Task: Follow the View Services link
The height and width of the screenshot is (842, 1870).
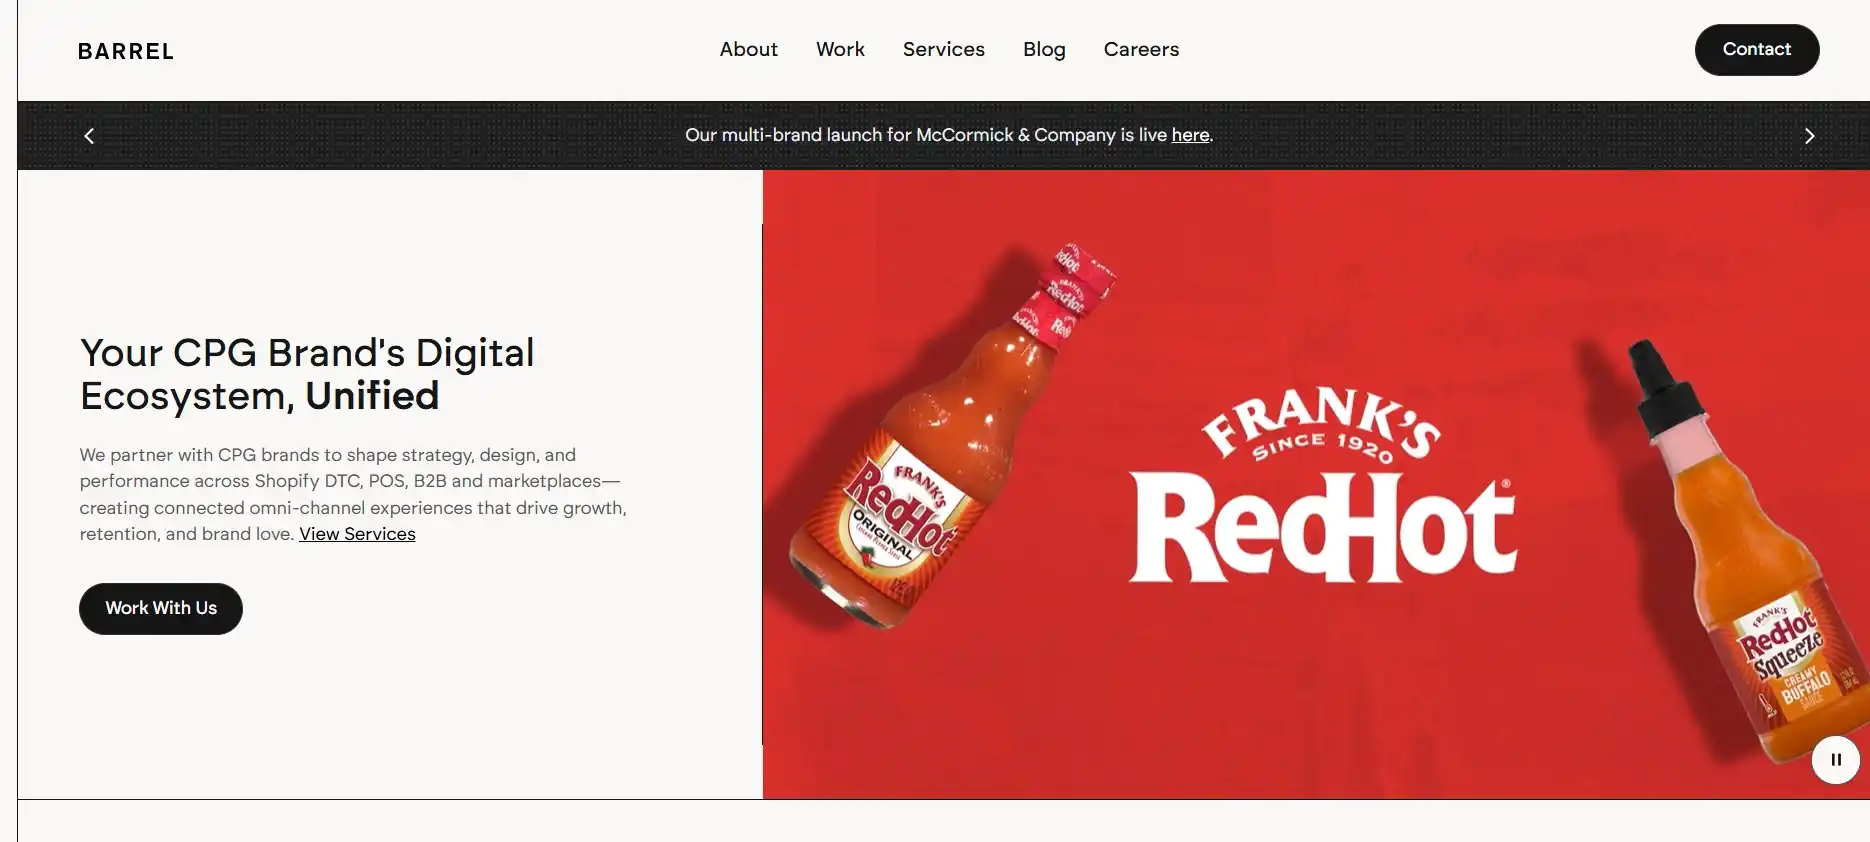Action: pos(357,534)
